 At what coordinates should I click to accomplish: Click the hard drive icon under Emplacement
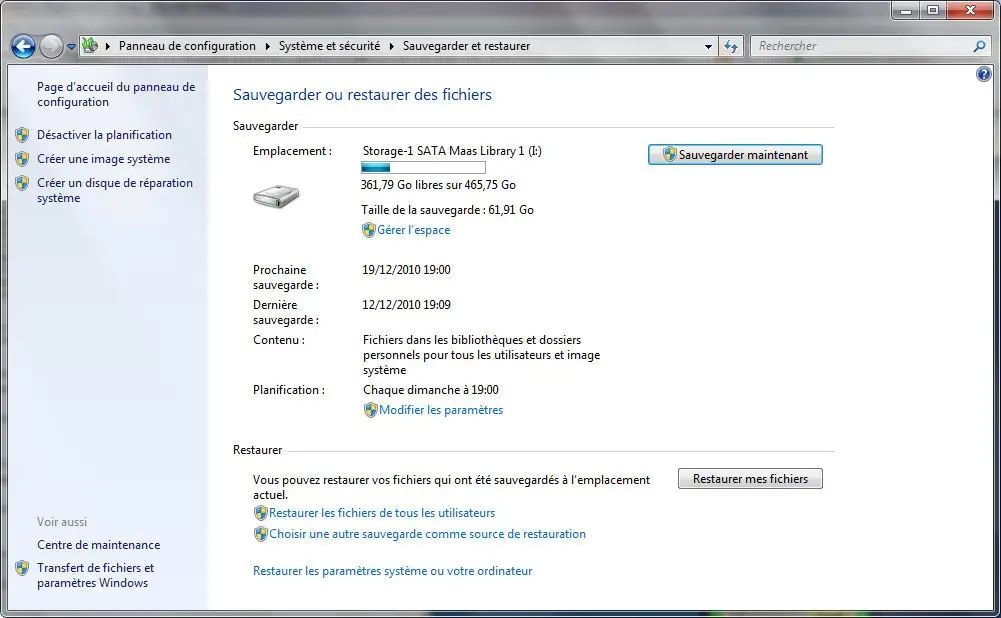[x=276, y=196]
